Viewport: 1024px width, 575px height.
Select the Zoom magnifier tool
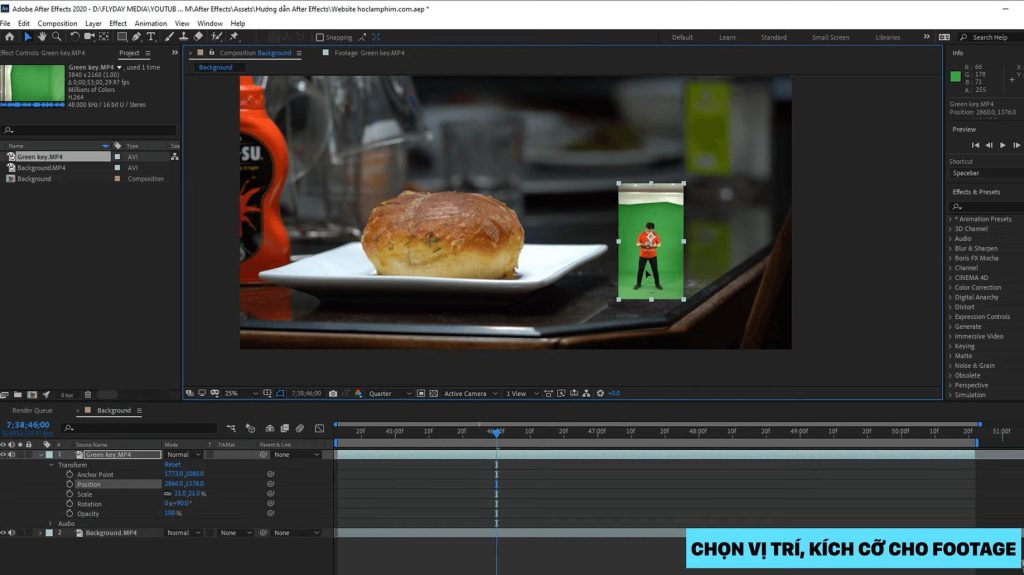[x=57, y=37]
